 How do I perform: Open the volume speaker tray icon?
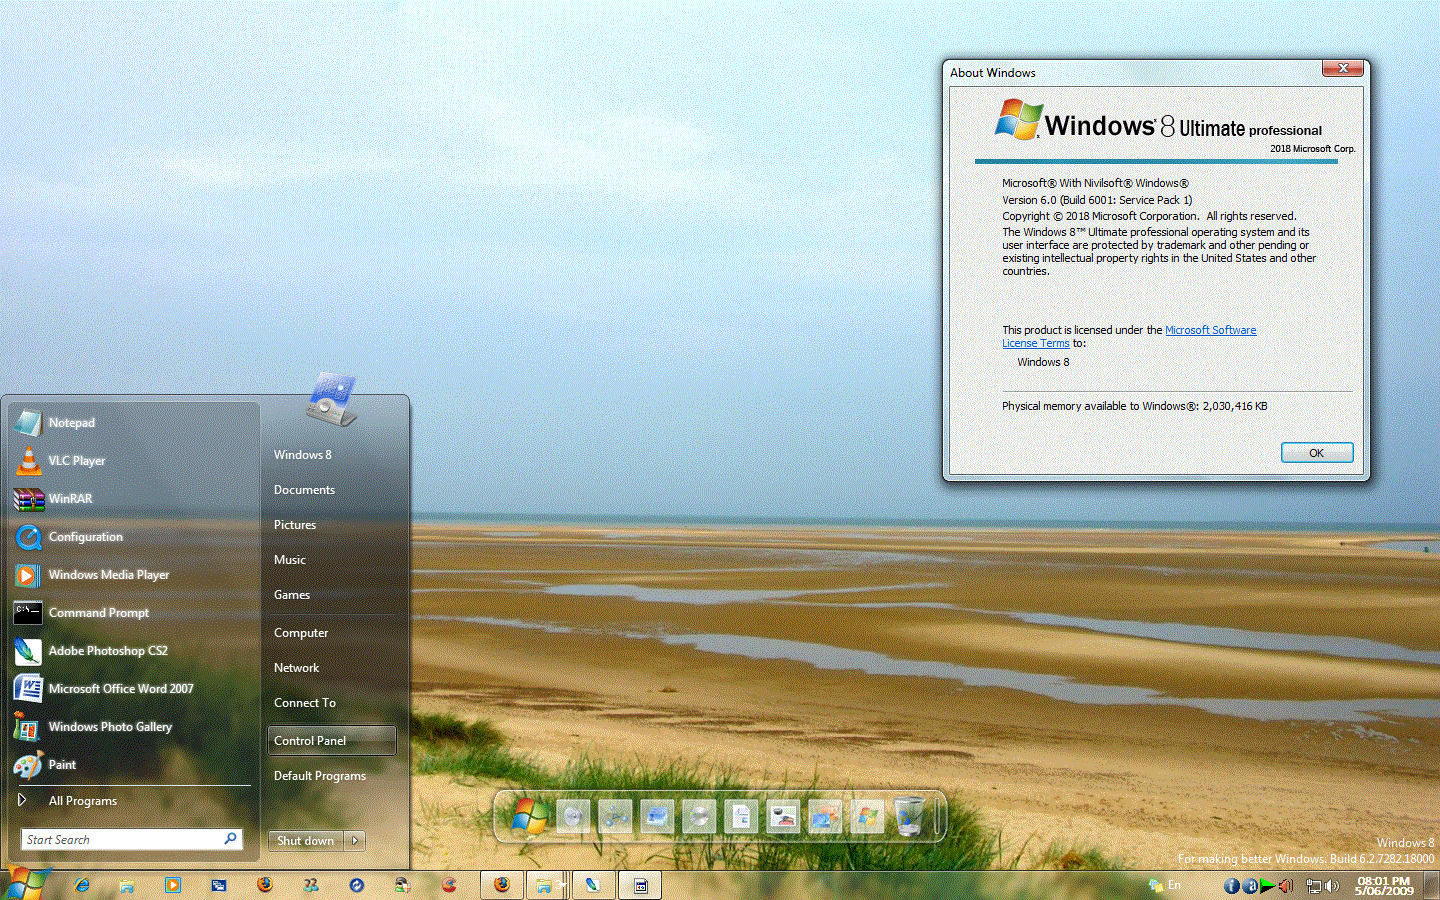(x=1332, y=886)
